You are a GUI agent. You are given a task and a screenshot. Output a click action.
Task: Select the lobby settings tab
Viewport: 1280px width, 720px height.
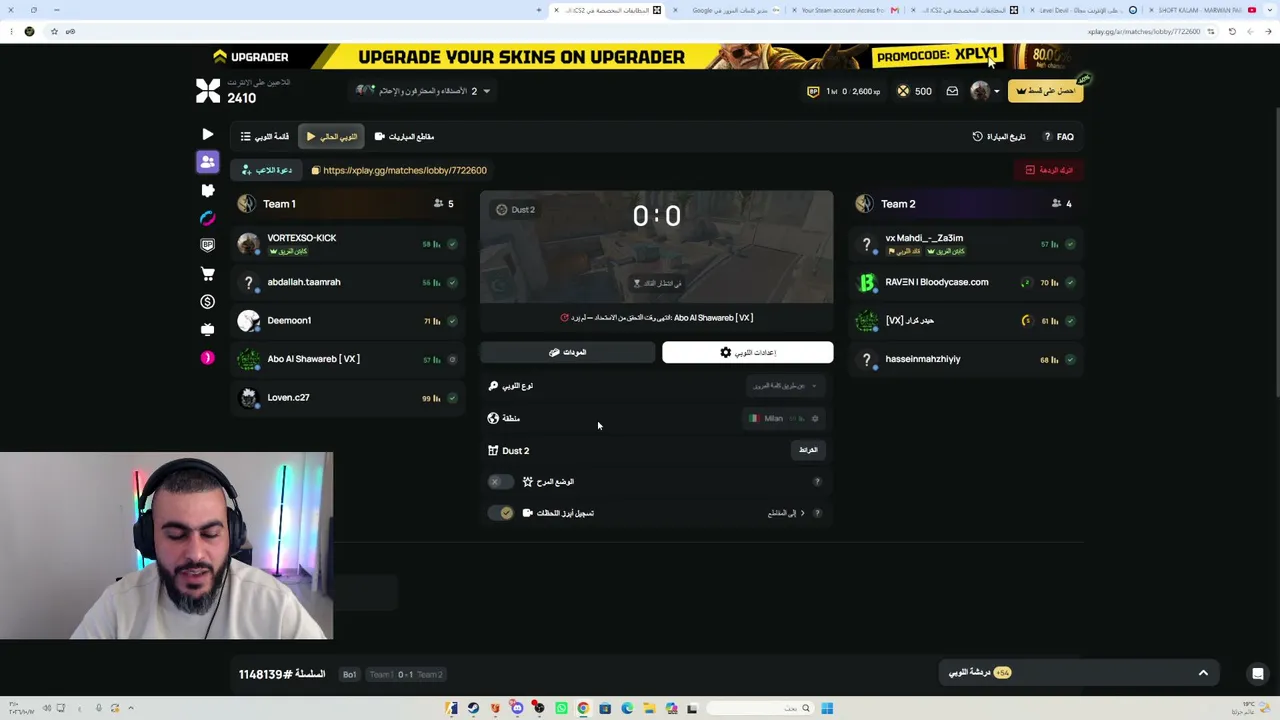click(x=747, y=352)
